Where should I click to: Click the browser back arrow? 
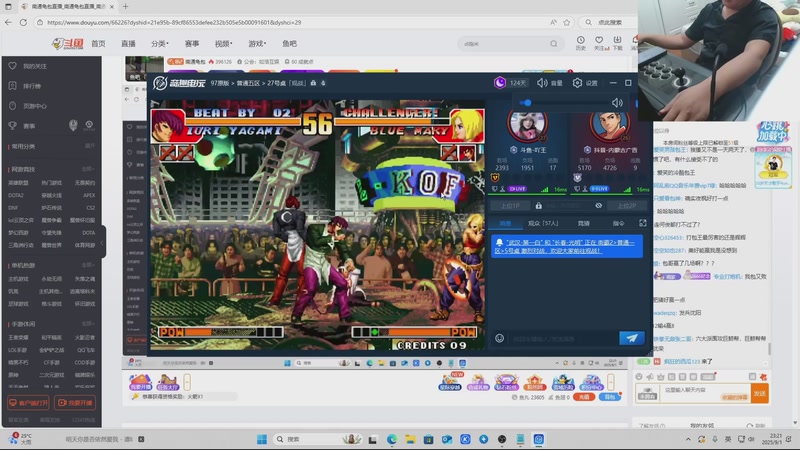[8, 22]
